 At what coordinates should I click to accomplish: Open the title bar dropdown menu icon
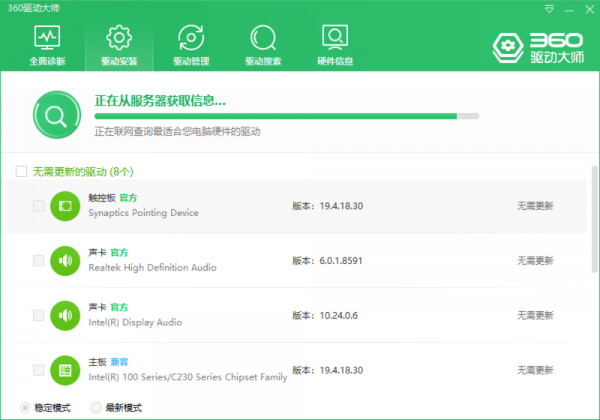(x=549, y=9)
